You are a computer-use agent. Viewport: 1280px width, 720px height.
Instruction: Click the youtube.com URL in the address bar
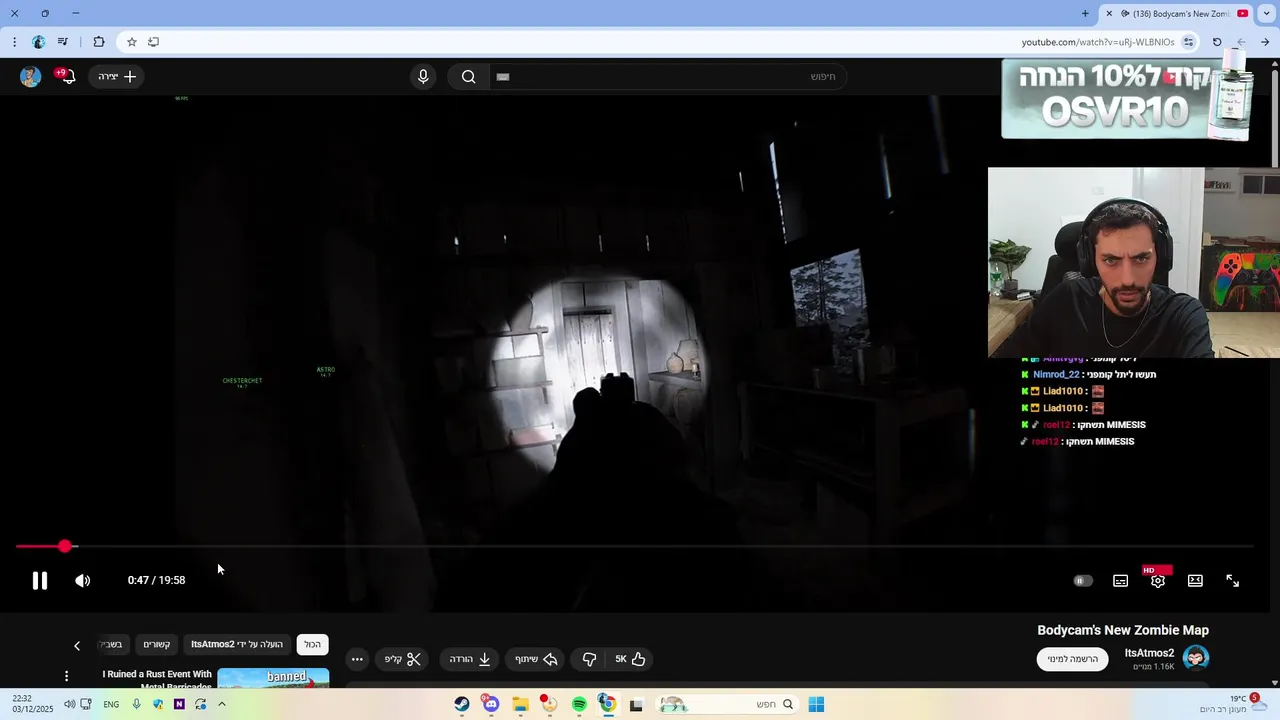(1097, 42)
